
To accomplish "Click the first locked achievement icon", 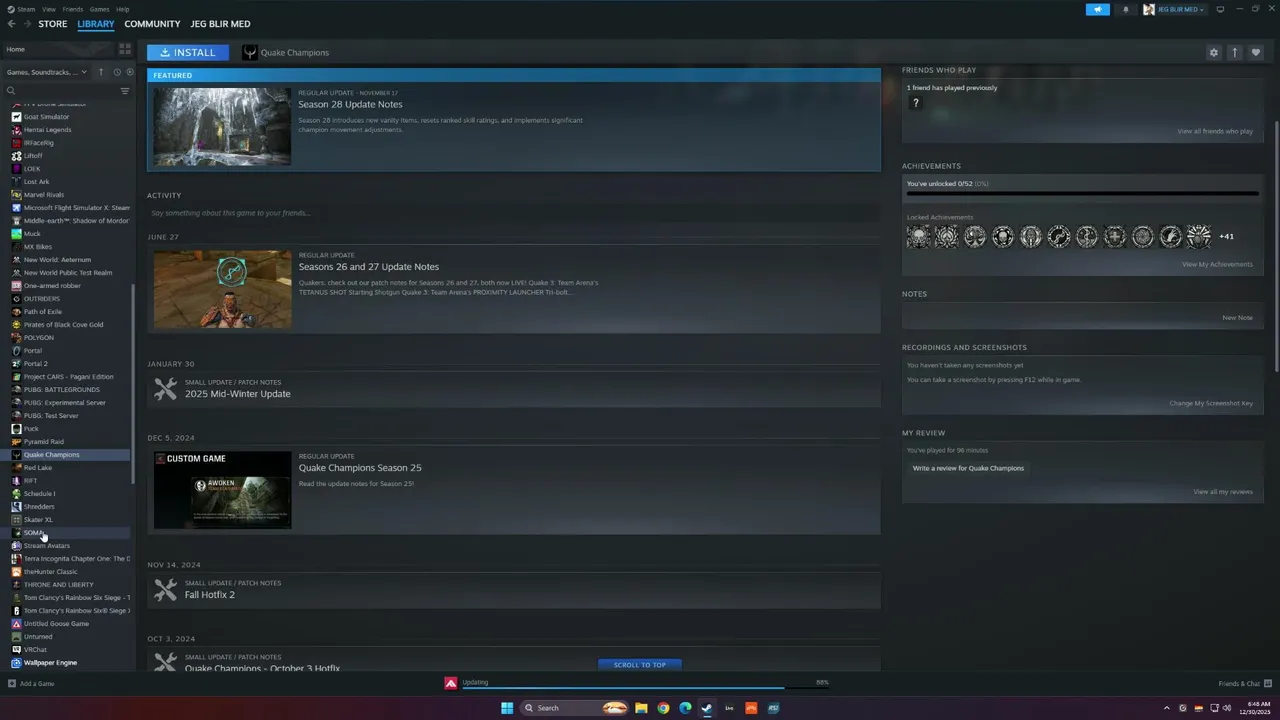I will (918, 237).
